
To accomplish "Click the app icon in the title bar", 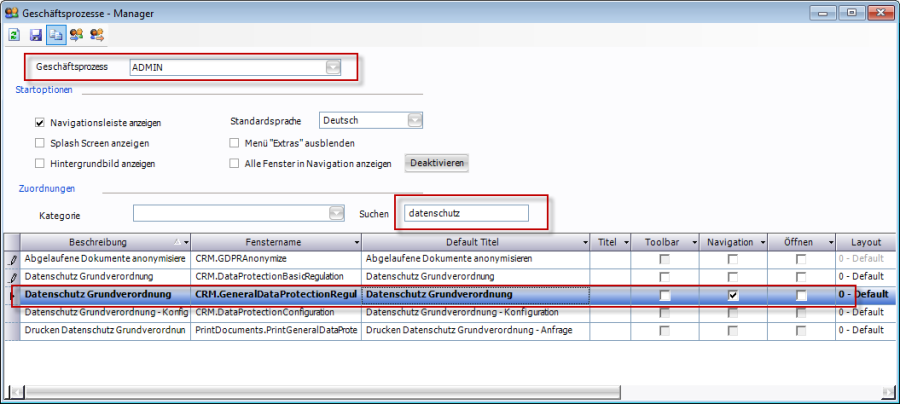I will [12, 11].
